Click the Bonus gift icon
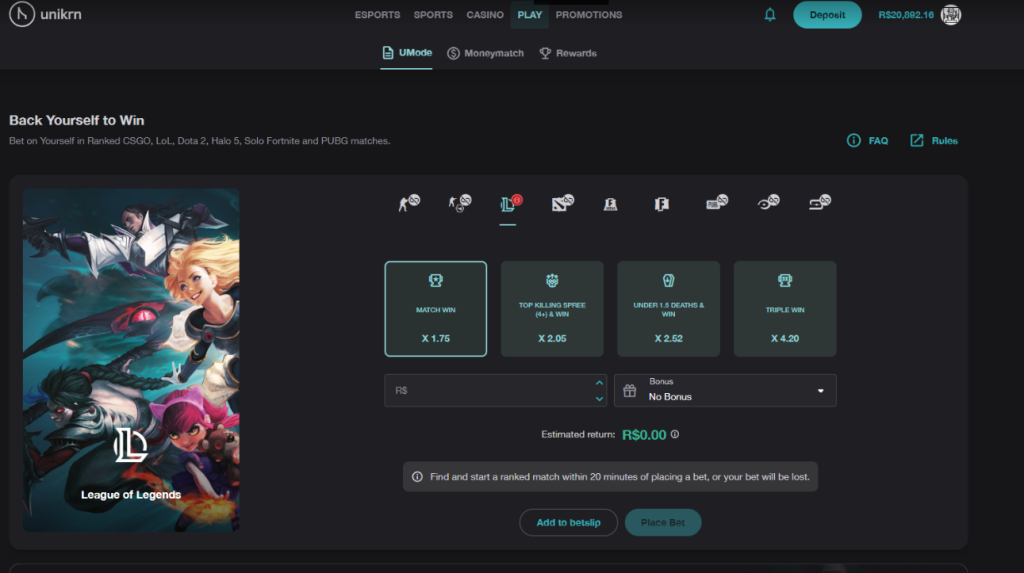This screenshot has height=573, width=1024. point(630,391)
